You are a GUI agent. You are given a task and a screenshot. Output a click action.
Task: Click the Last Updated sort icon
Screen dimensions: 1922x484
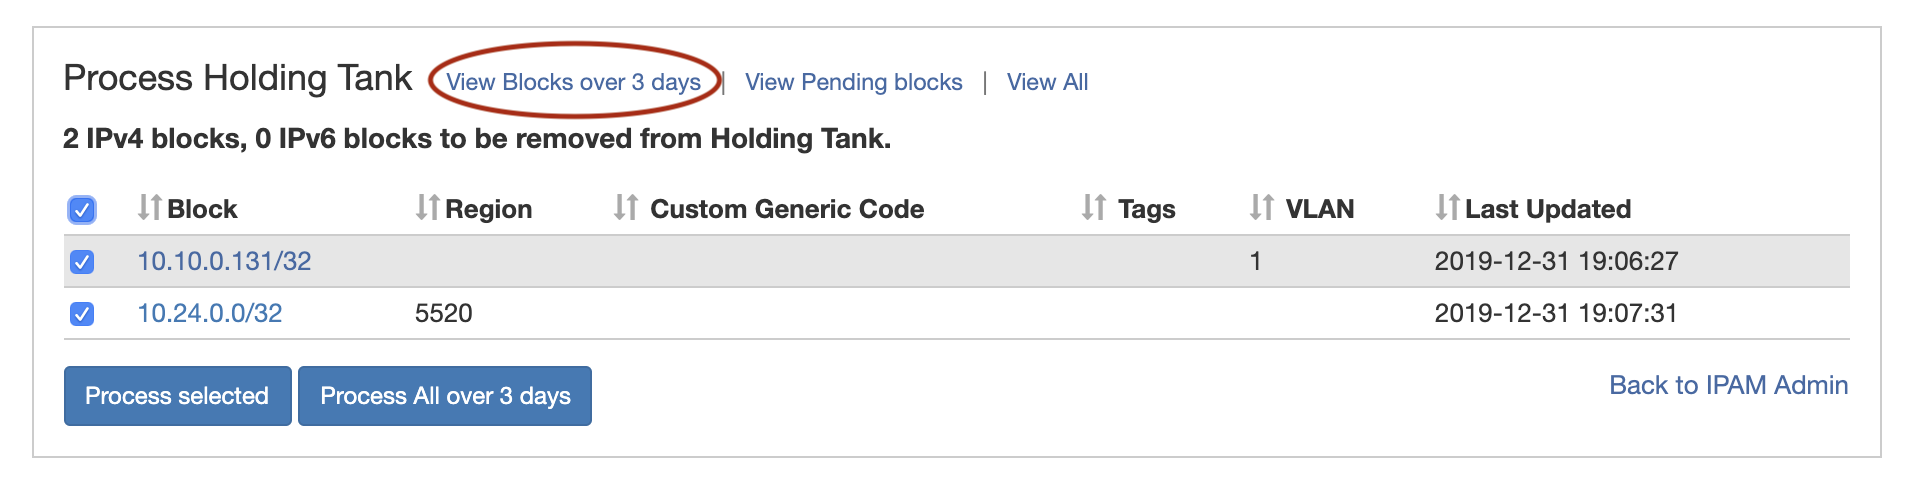(x=1446, y=208)
